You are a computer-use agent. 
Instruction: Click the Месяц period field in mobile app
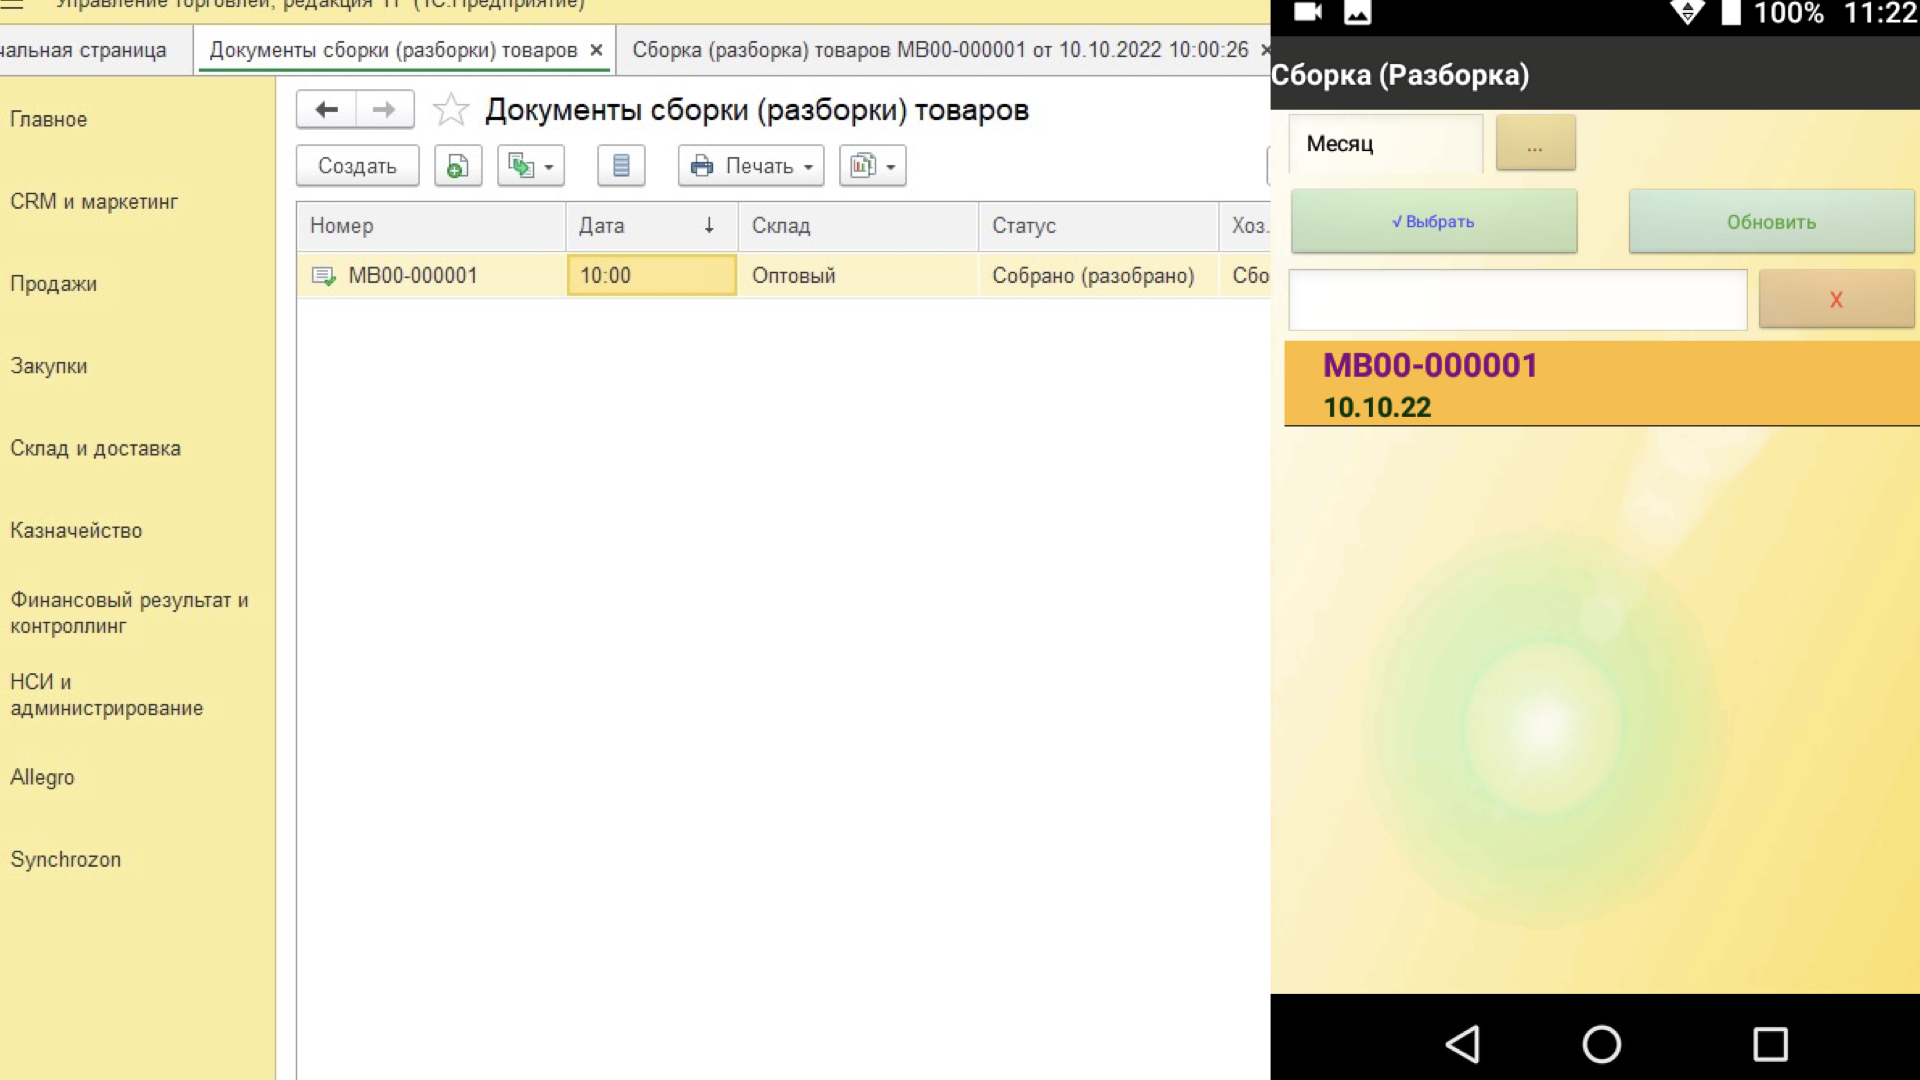(x=1386, y=143)
